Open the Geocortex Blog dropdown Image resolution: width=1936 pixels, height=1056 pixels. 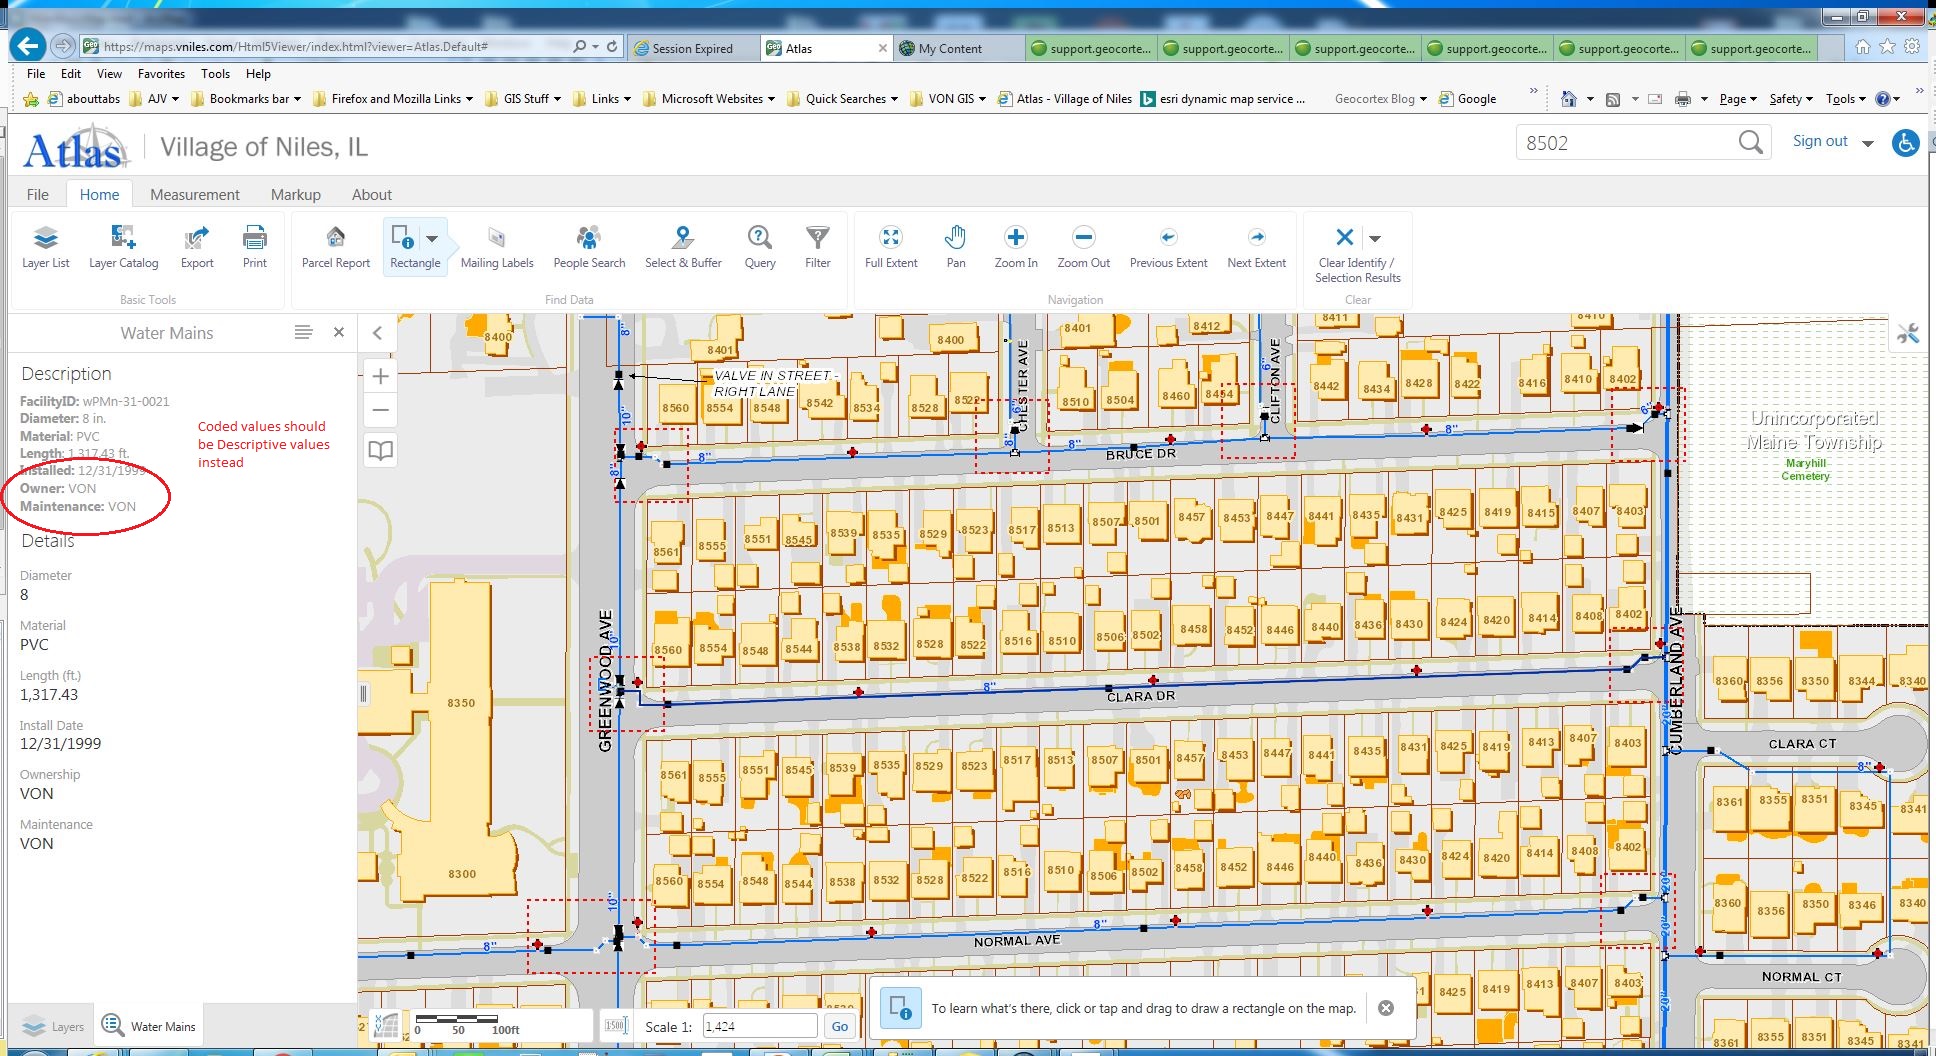[x=1380, y=99]
